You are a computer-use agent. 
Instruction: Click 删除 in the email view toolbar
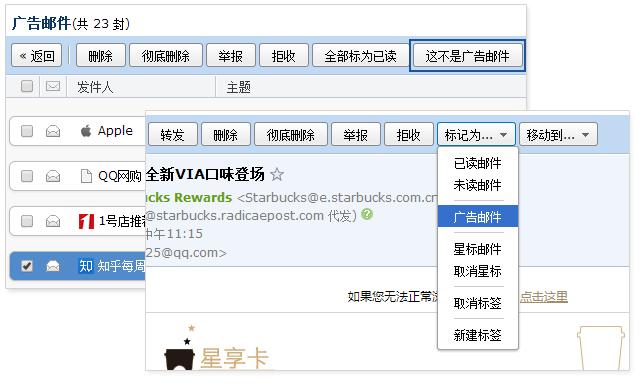(x=226, y=134)
